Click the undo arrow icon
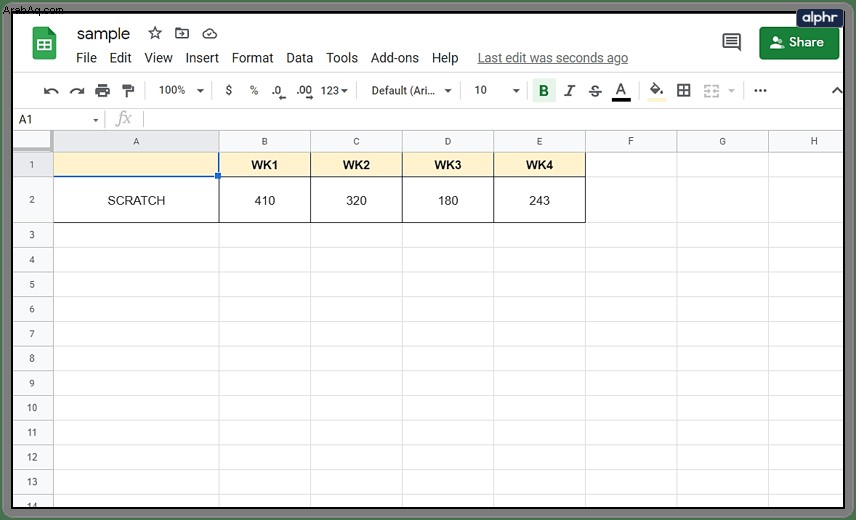This screenshot has height=520, width=856. click(x=51, y=91)
